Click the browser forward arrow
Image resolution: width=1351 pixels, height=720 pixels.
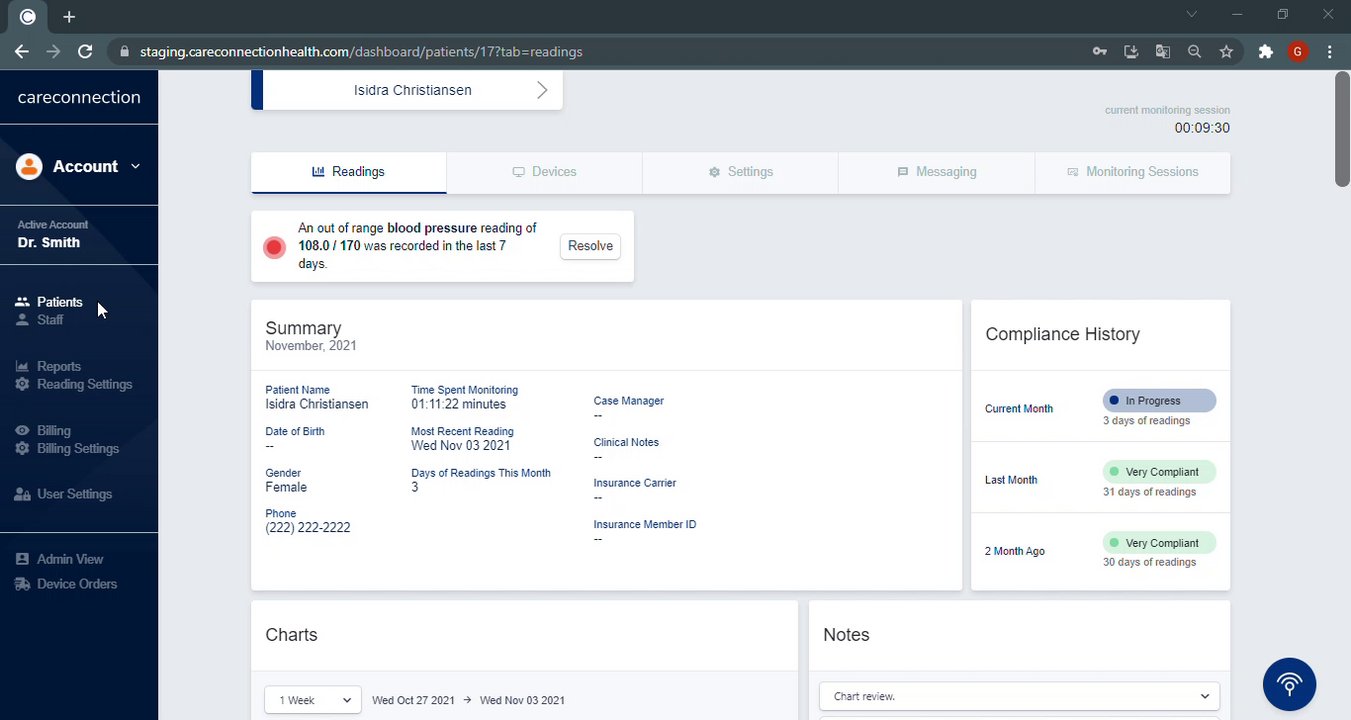click(x=53, y=51)
